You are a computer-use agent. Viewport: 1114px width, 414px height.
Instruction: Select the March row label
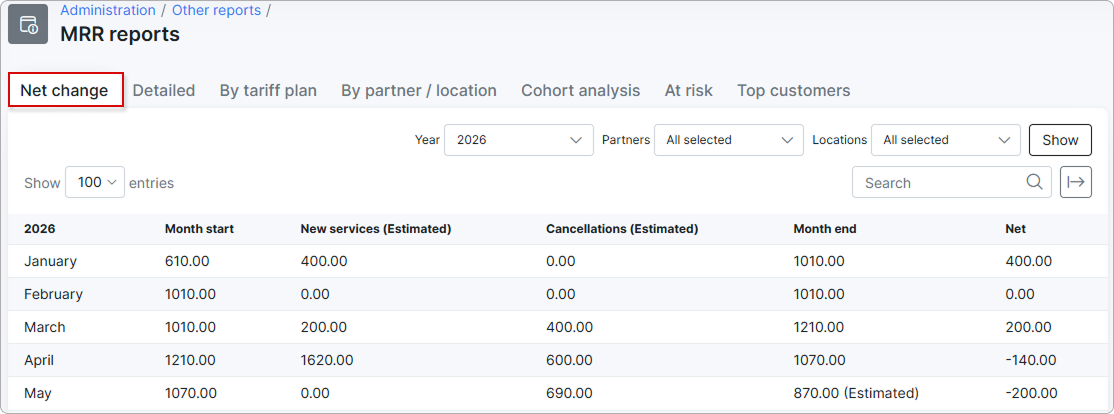click(x=45, y=327)
